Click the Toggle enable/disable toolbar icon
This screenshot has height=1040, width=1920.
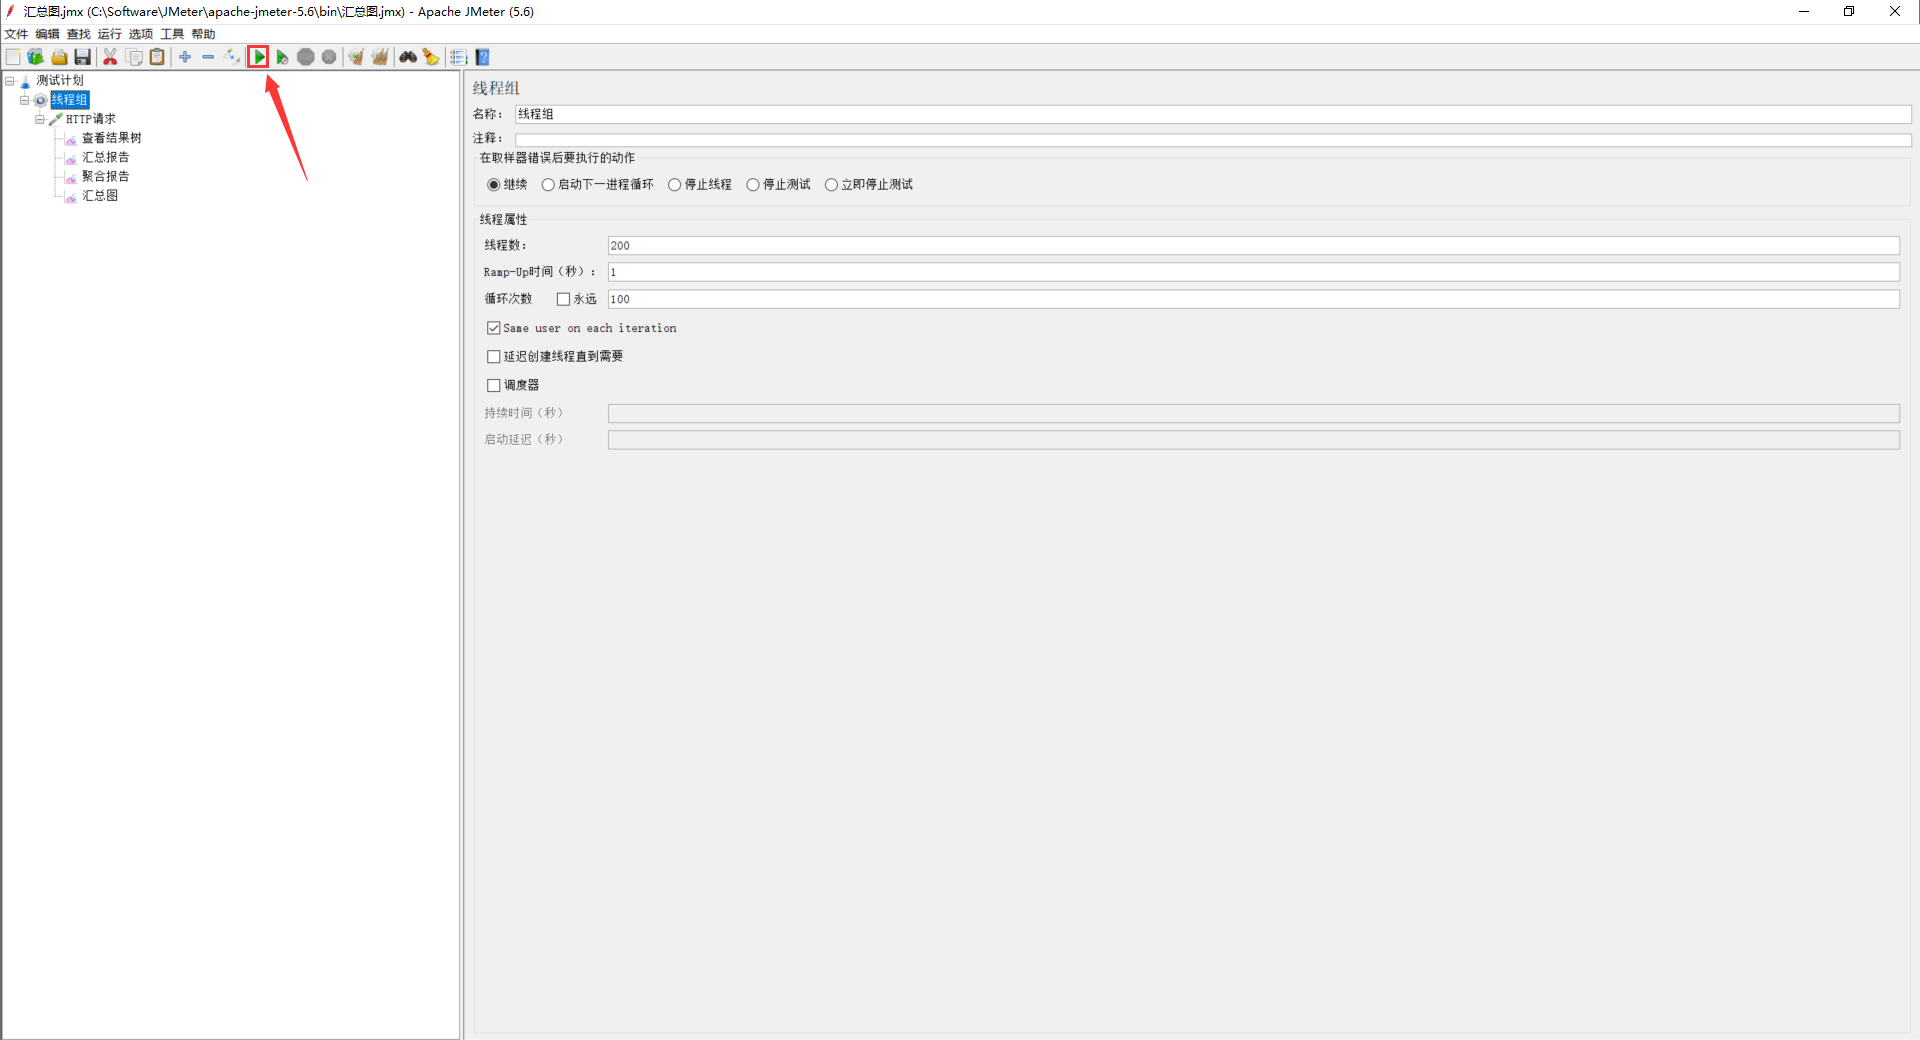coord(232,57)
